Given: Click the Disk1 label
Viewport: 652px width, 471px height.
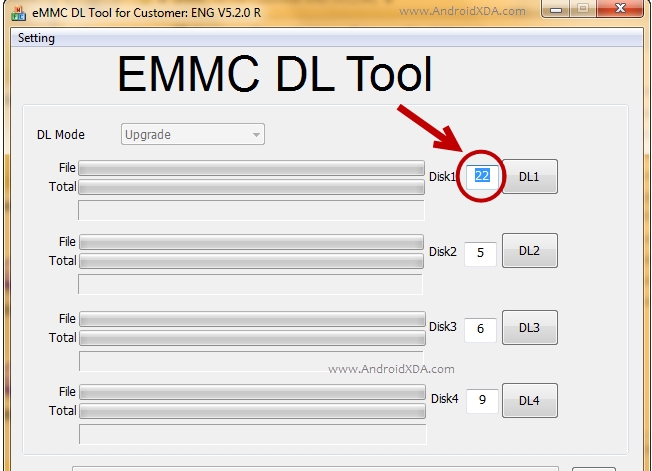Looking at the screenshot, I should tap(442, 177).
